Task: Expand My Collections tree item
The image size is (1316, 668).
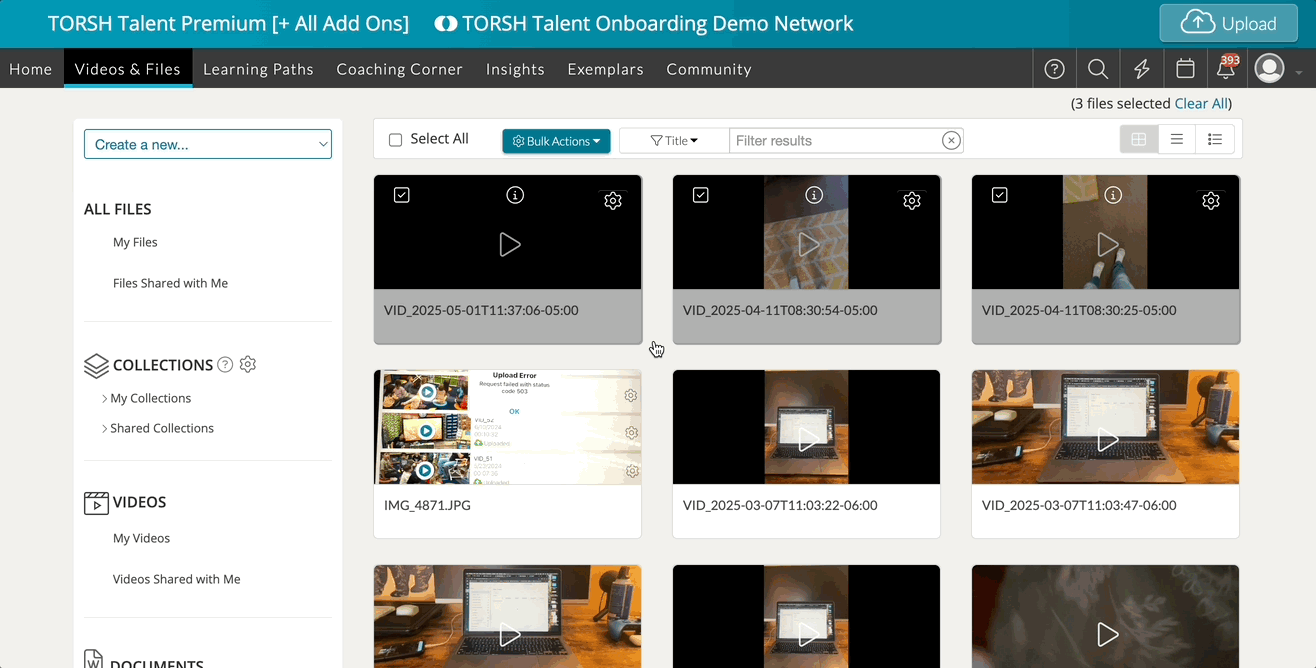Action: tap(105, 398)
